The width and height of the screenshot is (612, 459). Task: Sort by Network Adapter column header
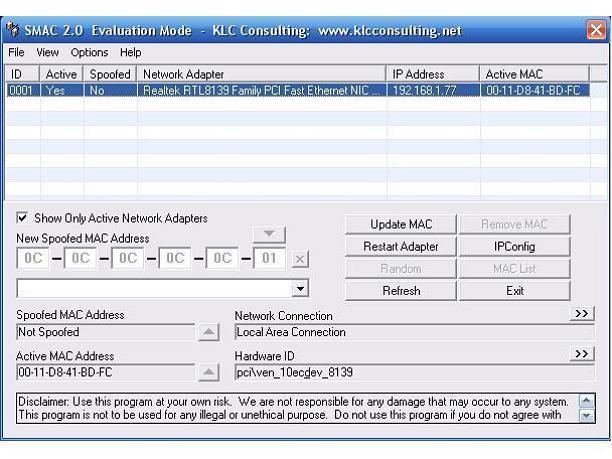coord(261,74)
